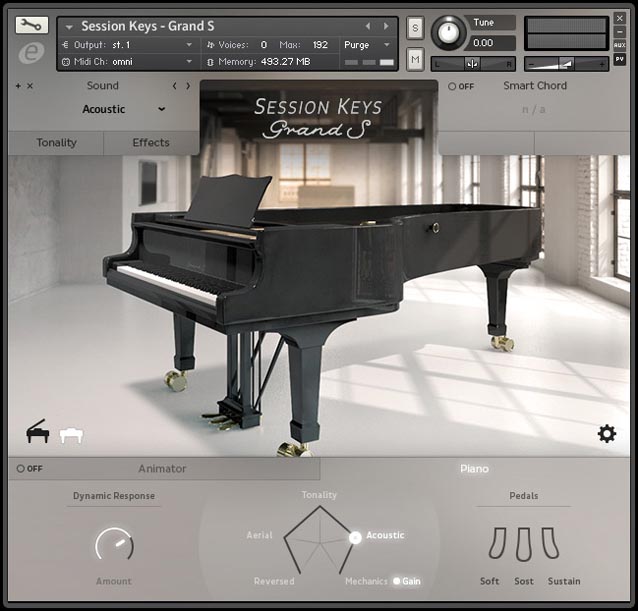This screenshot has width=638, height=611.
Task: Open the gear settings icon
Action: click(x=607, y=434)
